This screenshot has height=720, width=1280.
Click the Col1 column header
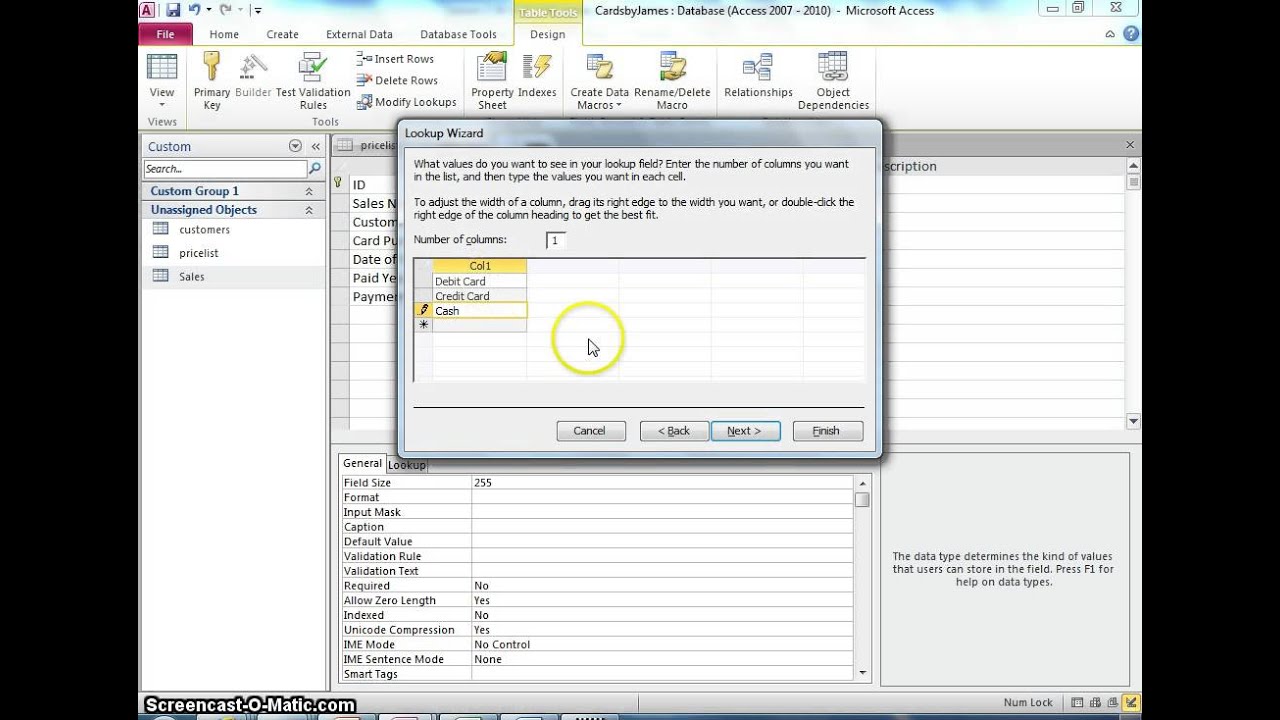(x=480, y=266)
